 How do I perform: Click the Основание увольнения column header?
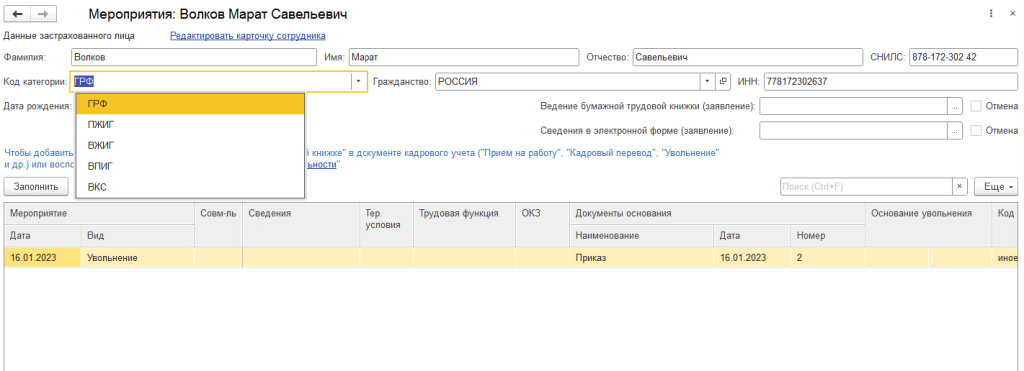coord(928,224)
